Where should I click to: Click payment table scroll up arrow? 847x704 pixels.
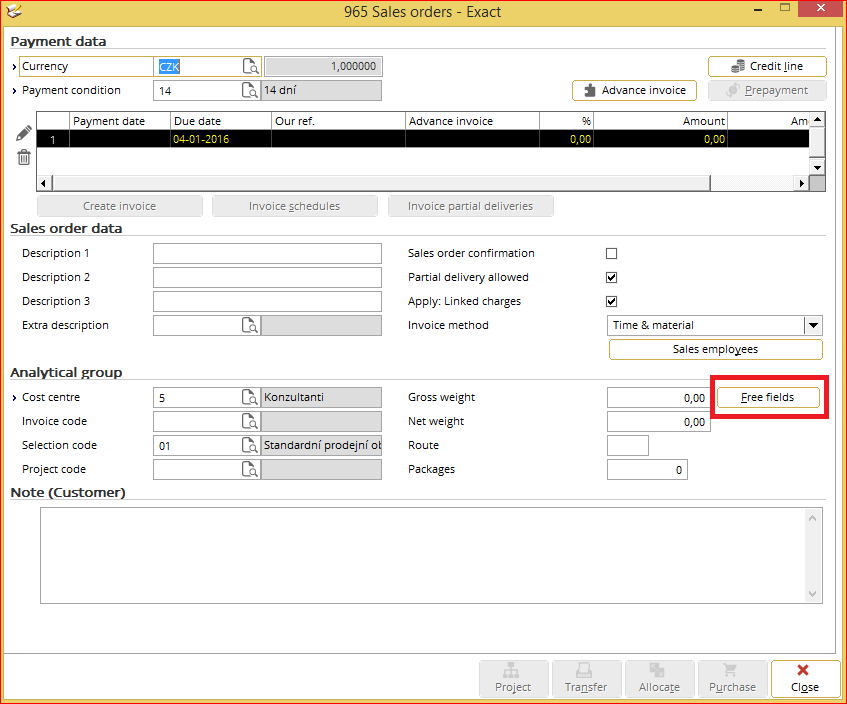pos(817,119)
